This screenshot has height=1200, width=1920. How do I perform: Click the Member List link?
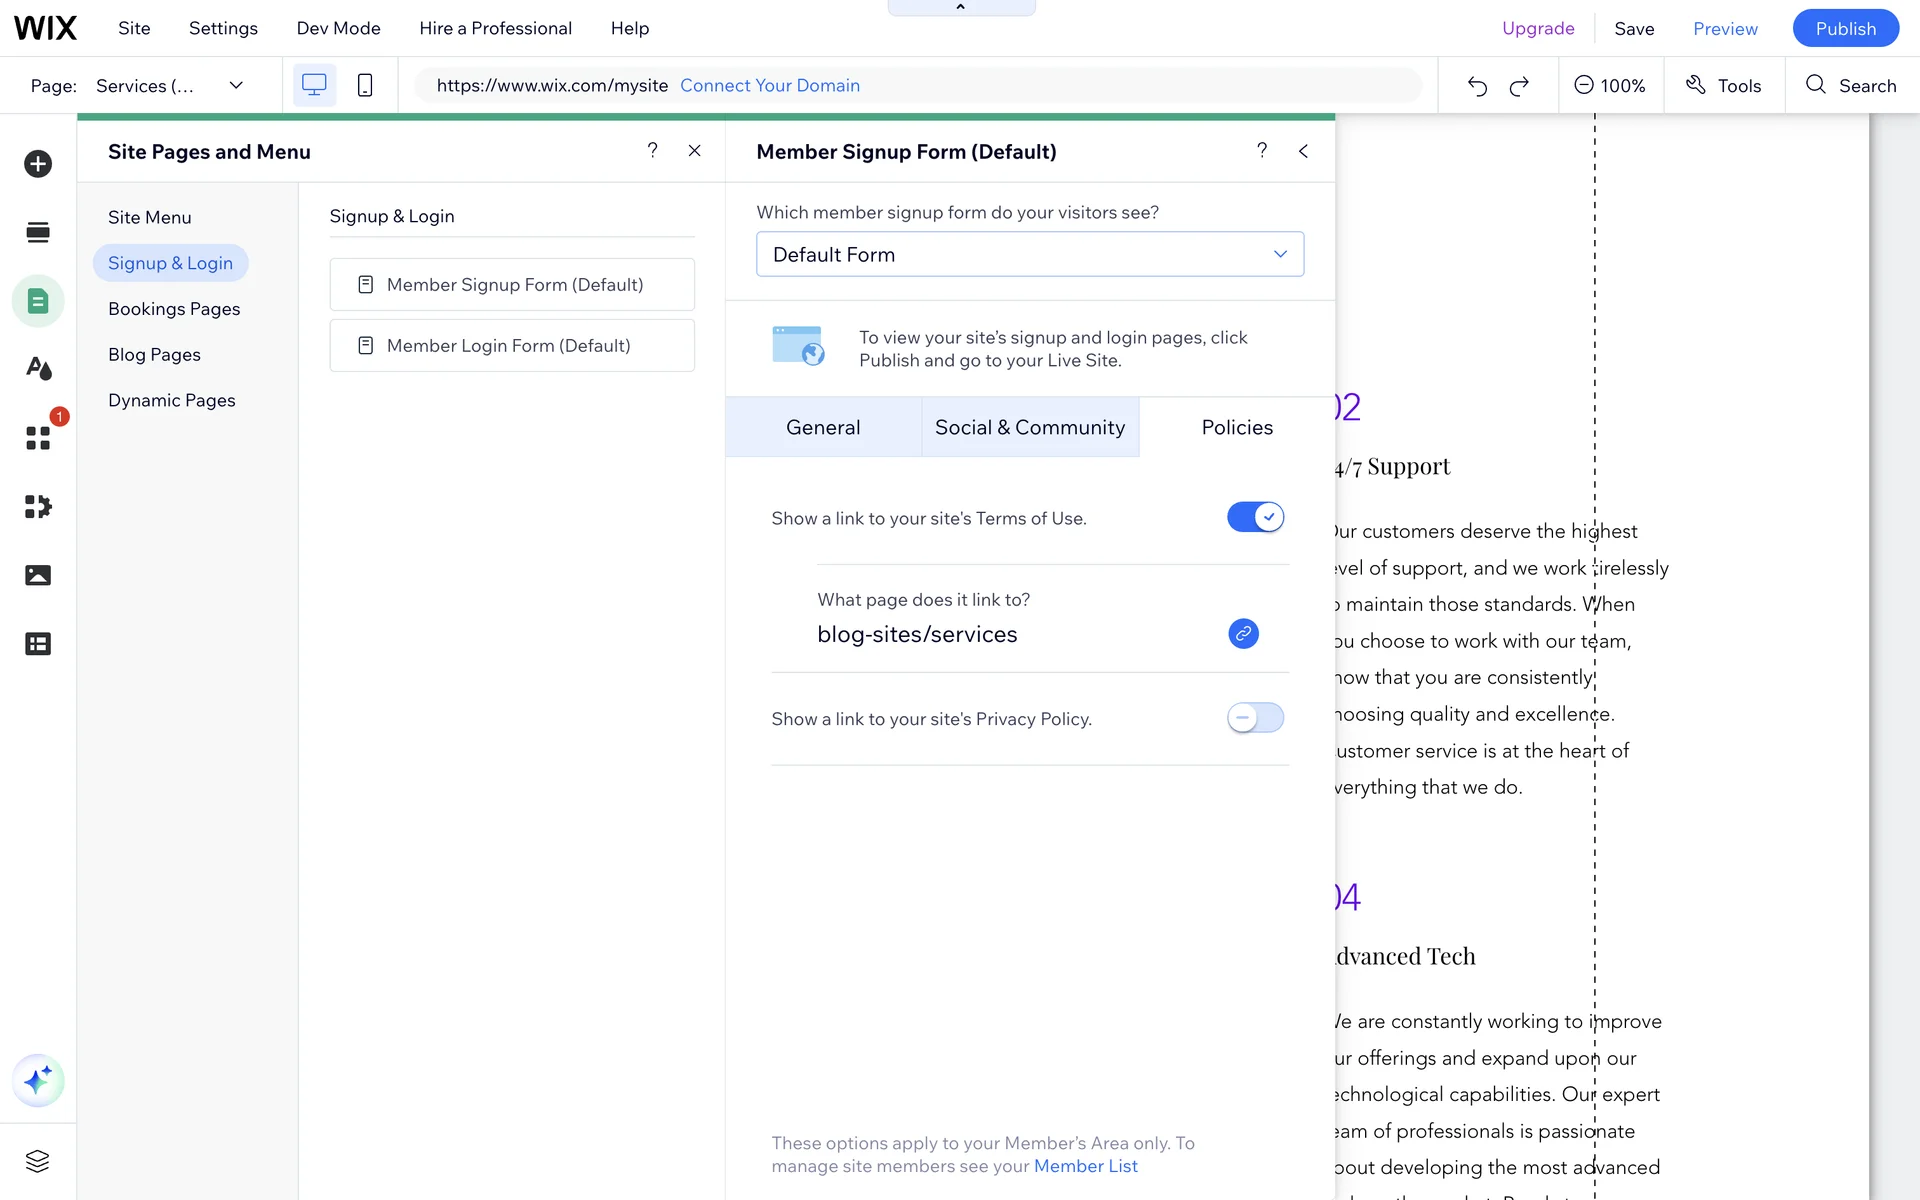pyautogui.click(x=1085, y=1166)
